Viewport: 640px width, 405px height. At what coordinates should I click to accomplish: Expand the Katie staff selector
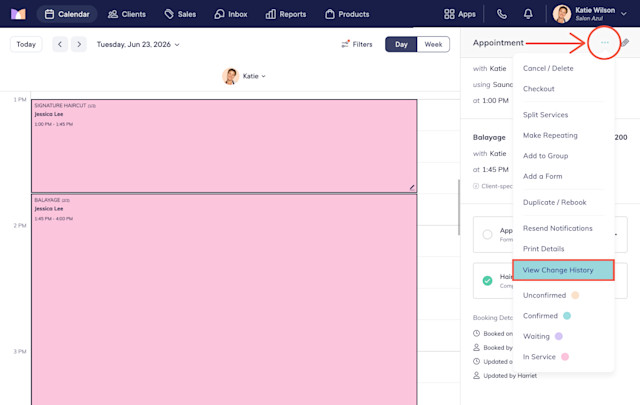coord(254,76)
